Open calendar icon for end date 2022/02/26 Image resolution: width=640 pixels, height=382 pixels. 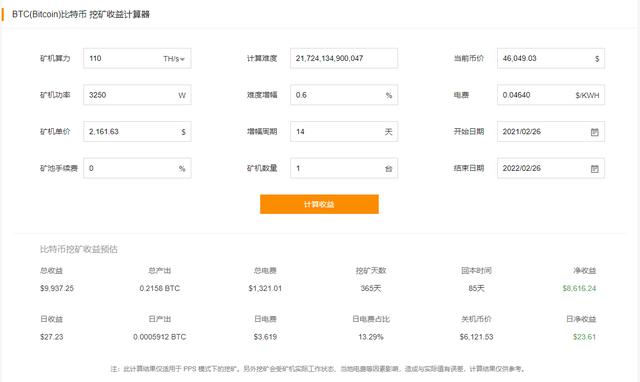[x=595, y=169]
